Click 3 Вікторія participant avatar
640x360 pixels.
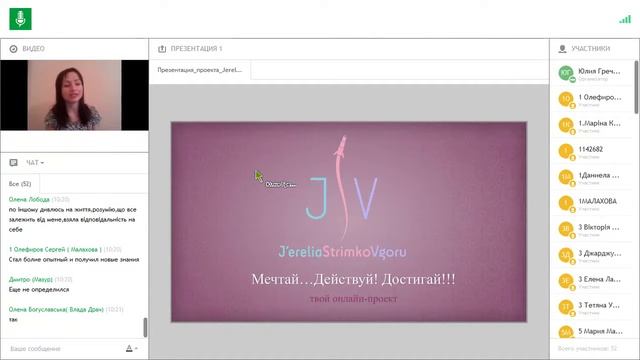(x=566, y=229)
